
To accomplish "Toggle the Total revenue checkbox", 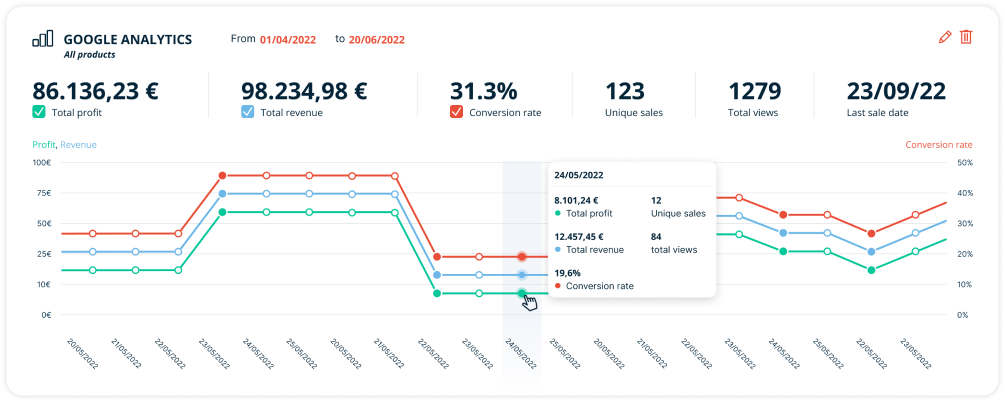I will point(248,113).
